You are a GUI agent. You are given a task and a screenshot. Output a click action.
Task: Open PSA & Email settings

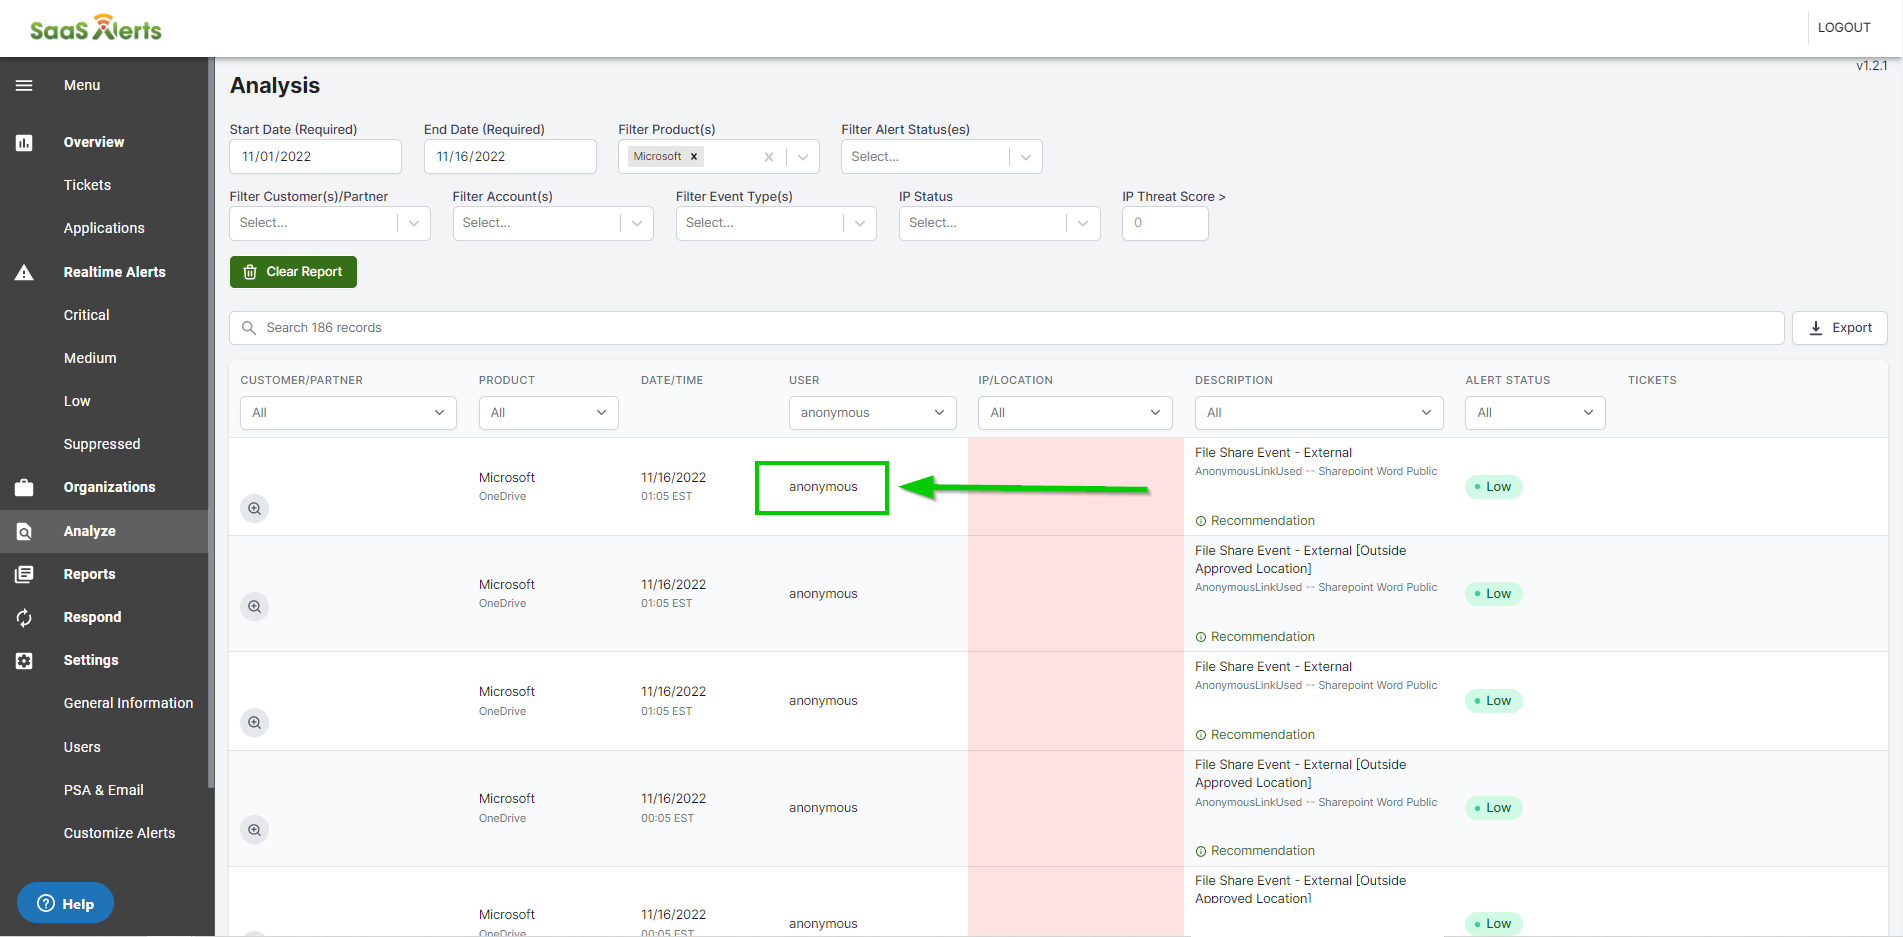[x=104, y=790]
